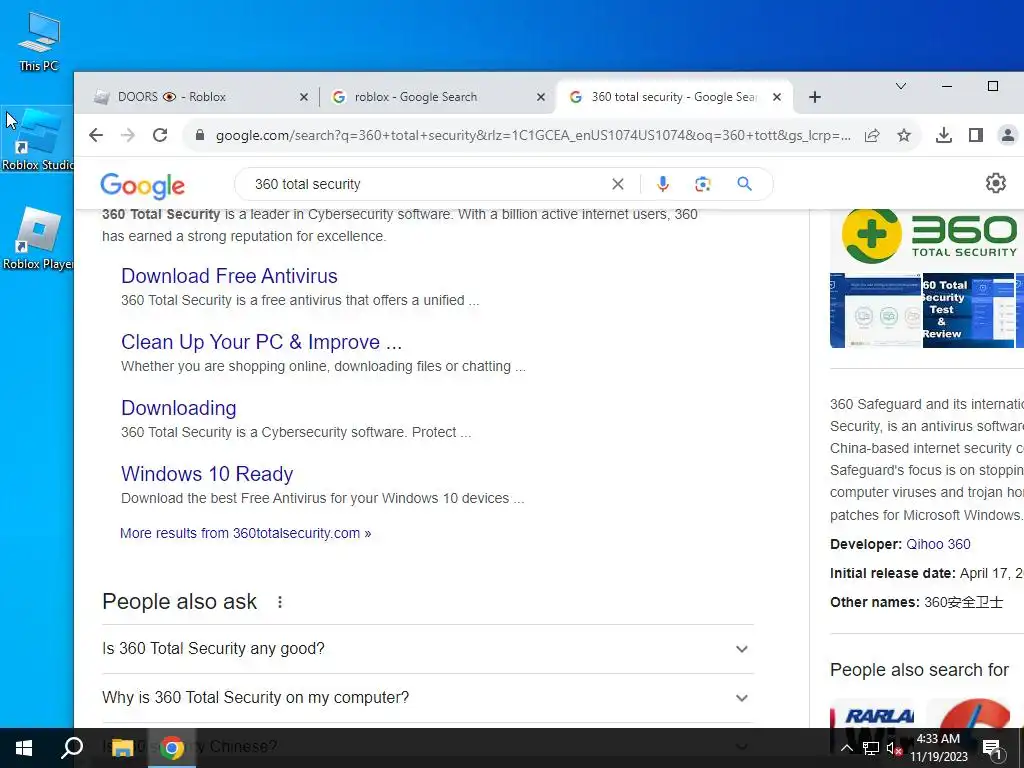Open More results from 360totalsecurity.com
The image size is (1024, 768).
246,533
